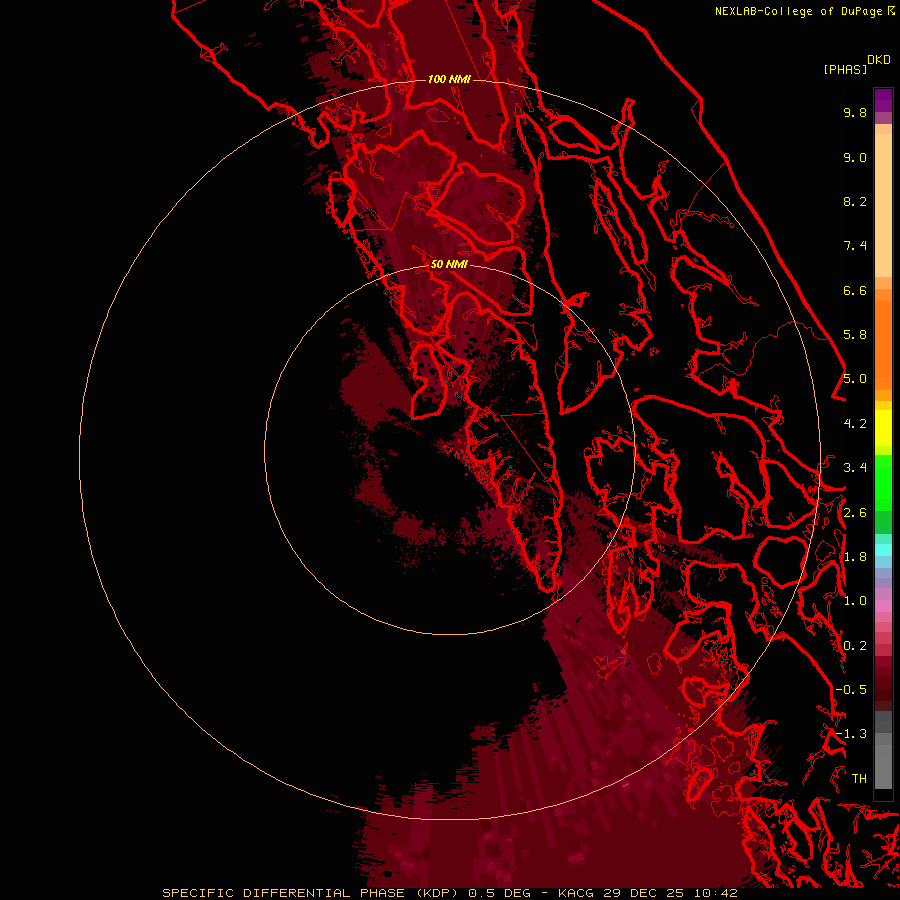The image size is (900, 900).
Task: Click the 7.4 value on the color scale
Action: pos(855,246)
